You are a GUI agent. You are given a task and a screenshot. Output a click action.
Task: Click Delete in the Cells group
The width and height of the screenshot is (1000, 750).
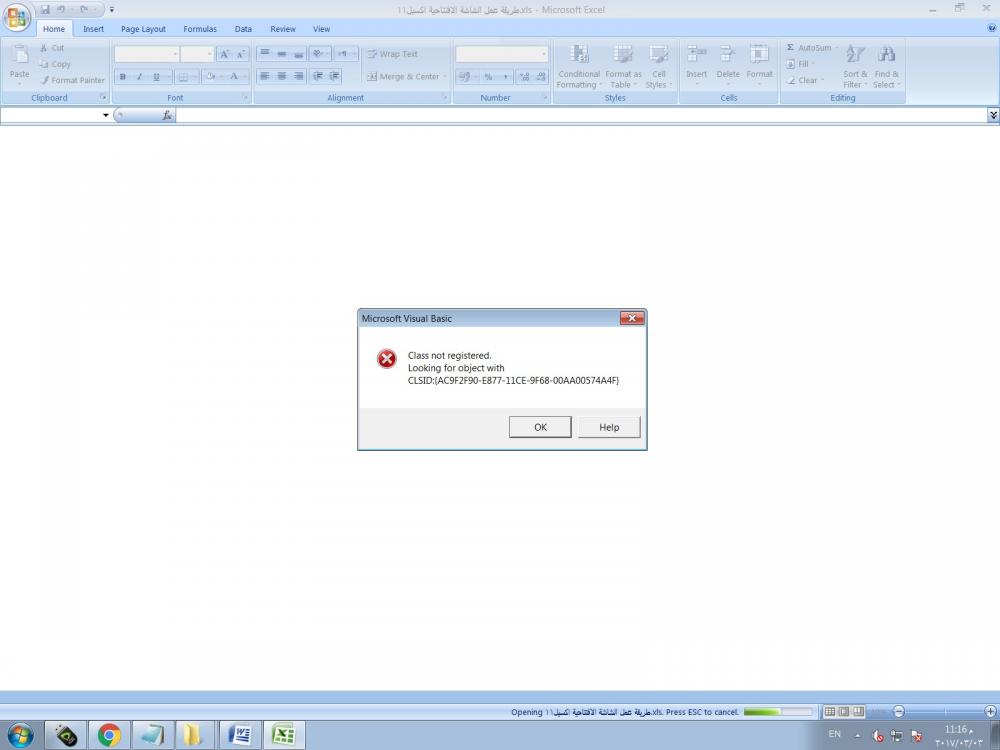(728, 66)
